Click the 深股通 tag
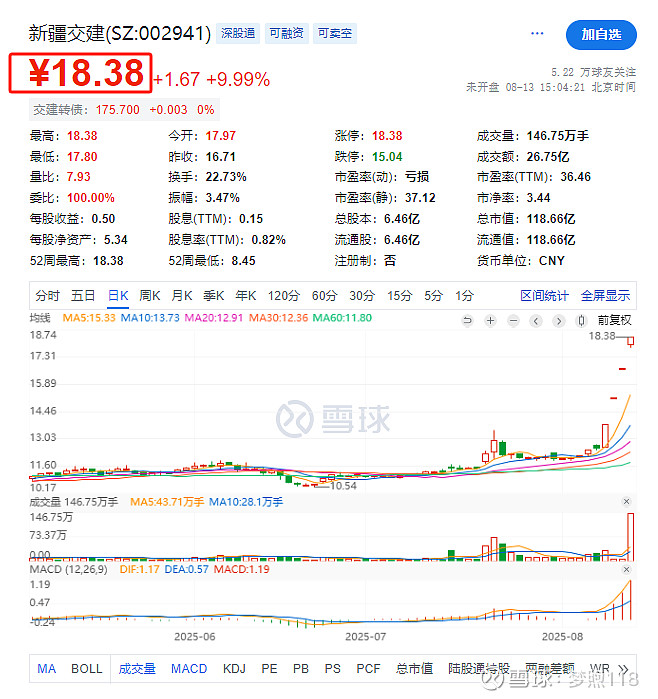The height and width of the screenshot is (699, 658). click(238, 33)
